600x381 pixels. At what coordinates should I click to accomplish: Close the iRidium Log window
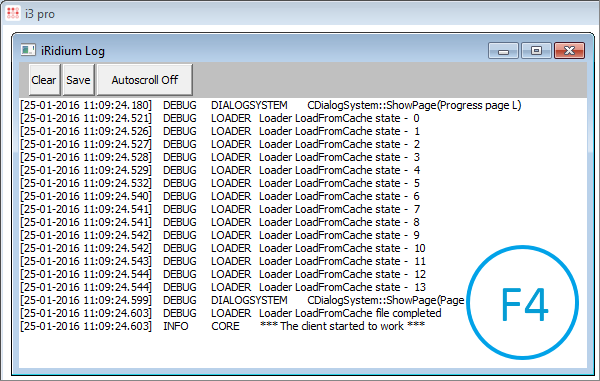pos(569,50)
